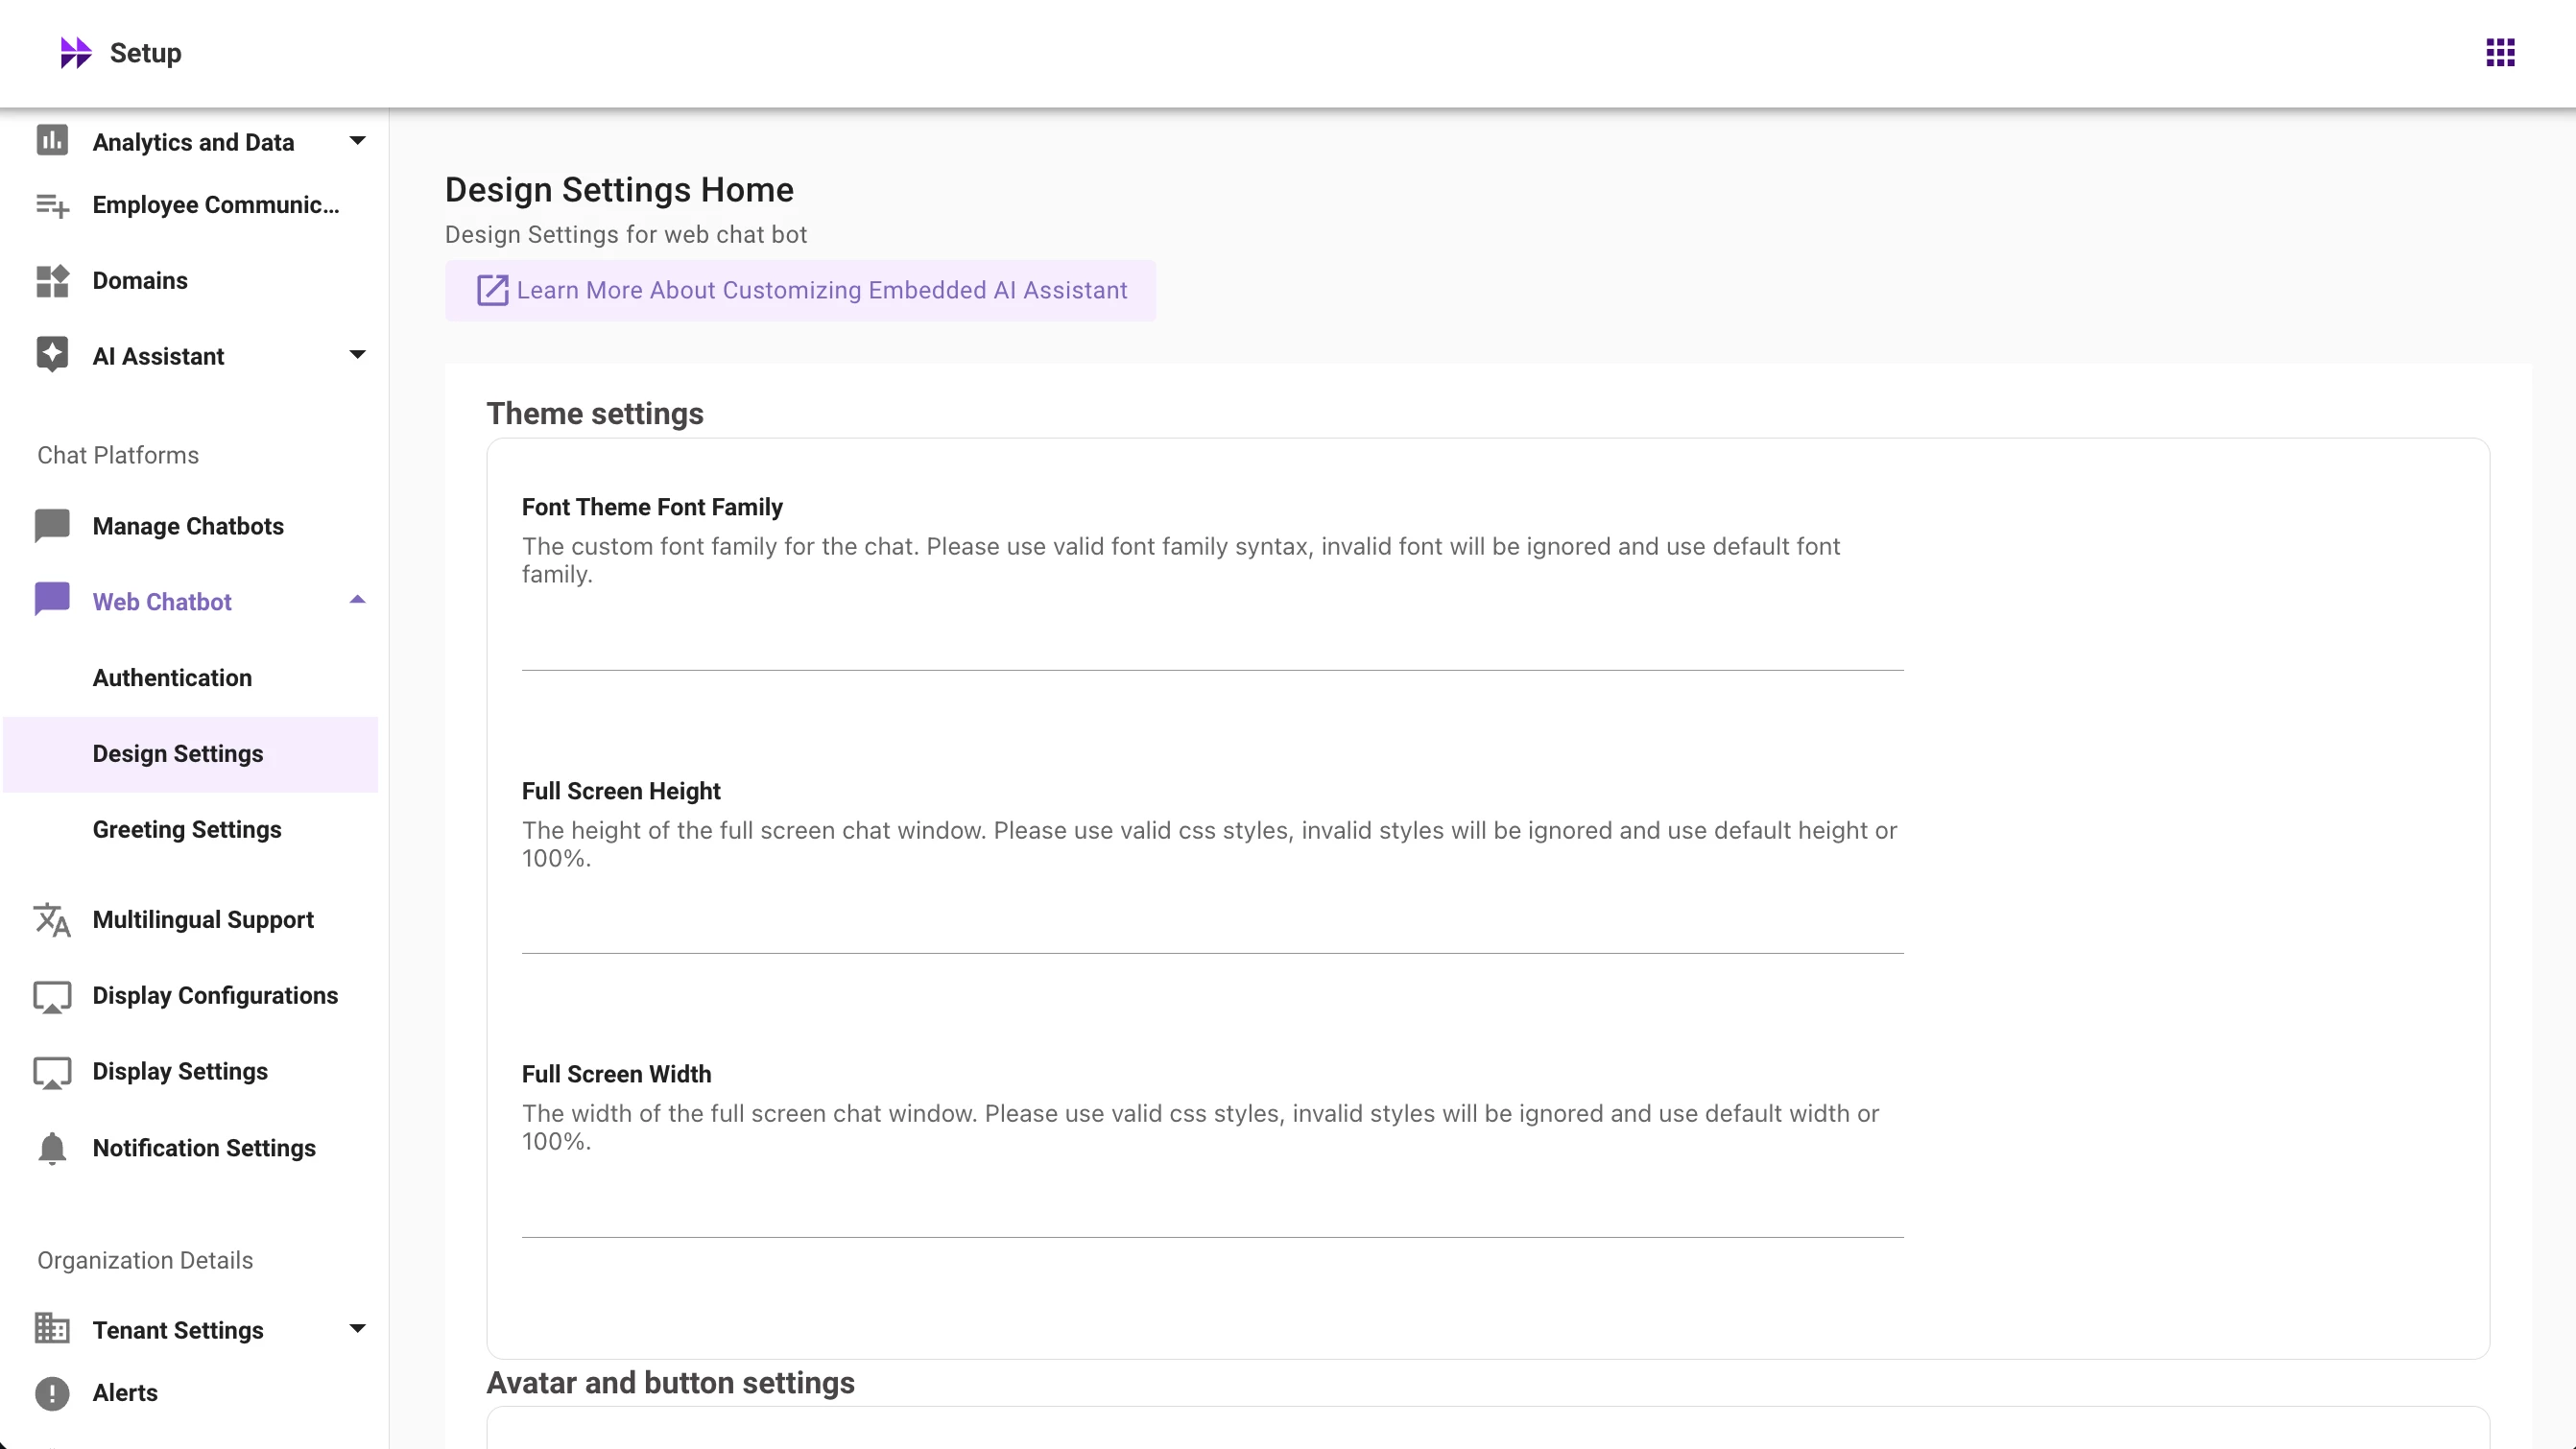Click the Analytics and Data bar chart icon
The width and height of the screenshot is (2576, 1449).
tap(52, 140)
